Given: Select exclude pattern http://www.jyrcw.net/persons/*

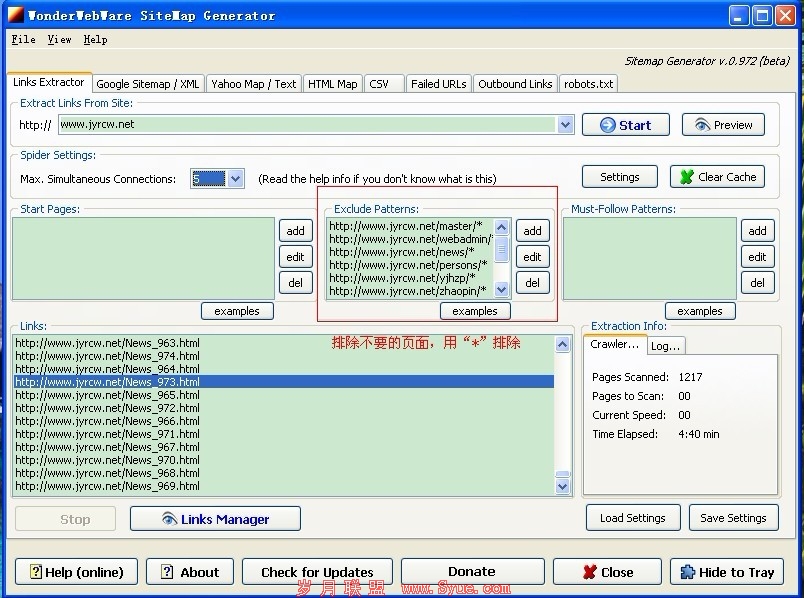Looking at the screenshot, I should (x=408, y=265).
